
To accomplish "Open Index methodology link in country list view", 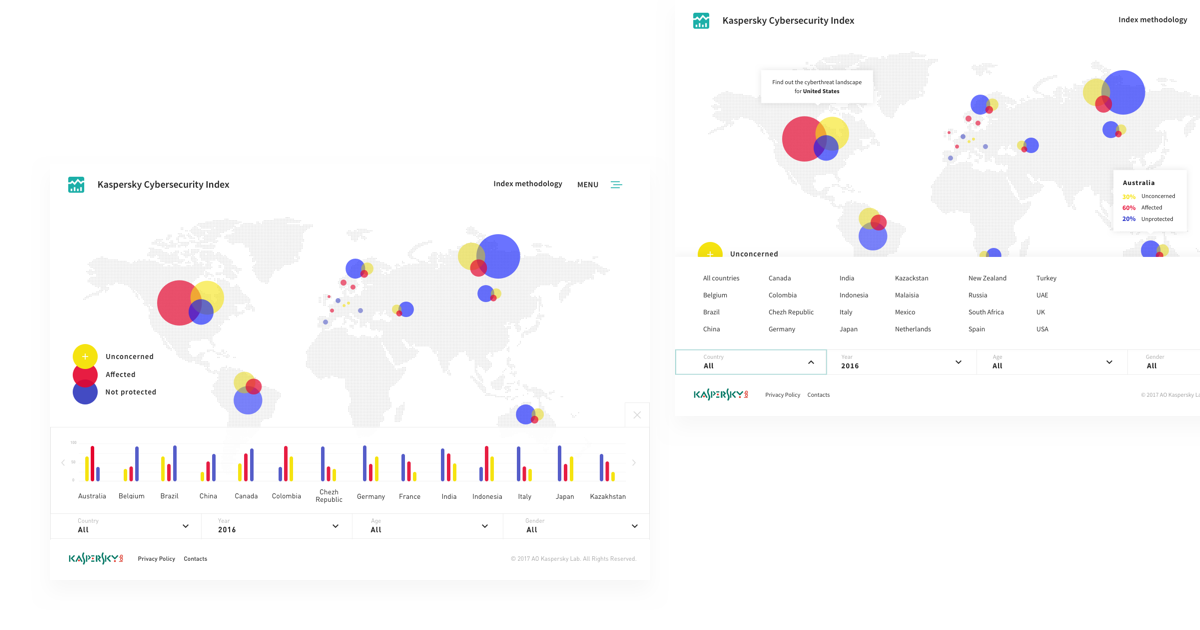I will point(1153,20).
